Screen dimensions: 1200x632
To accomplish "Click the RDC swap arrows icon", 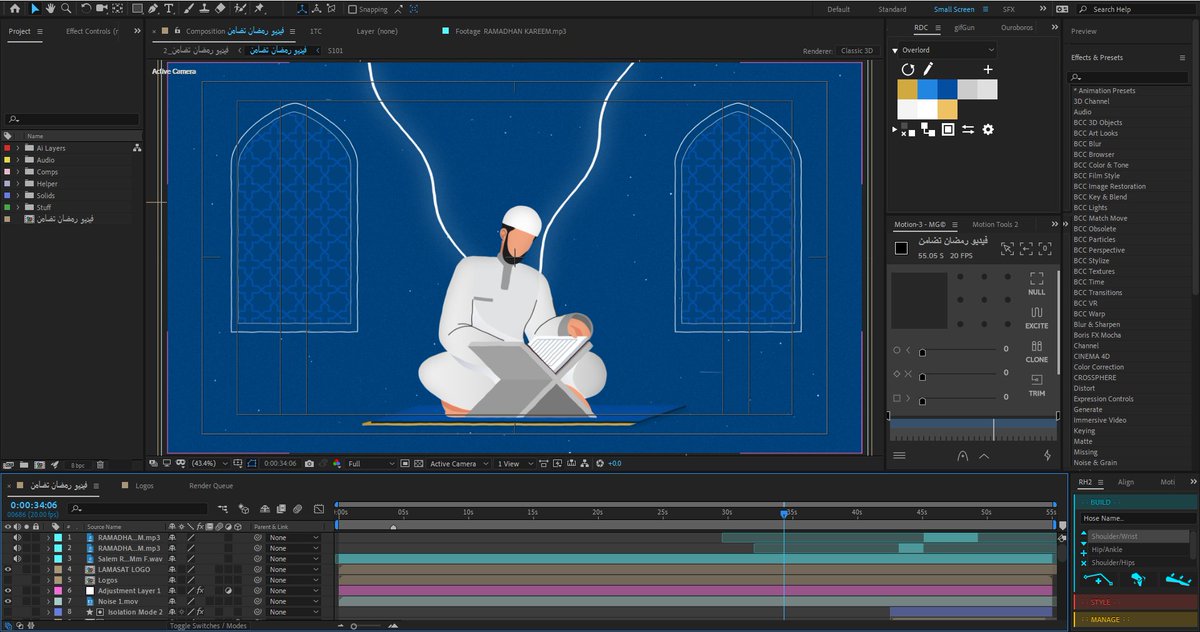I will [x=968, y=129].
